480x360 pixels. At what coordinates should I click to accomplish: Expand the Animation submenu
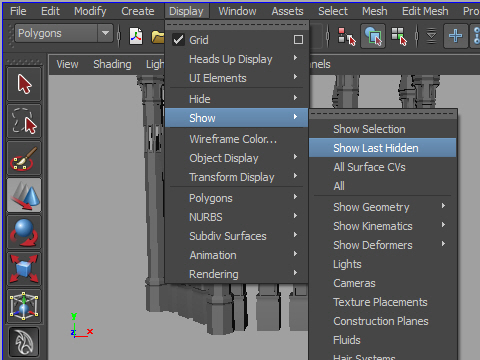click(x=236, y=255)
